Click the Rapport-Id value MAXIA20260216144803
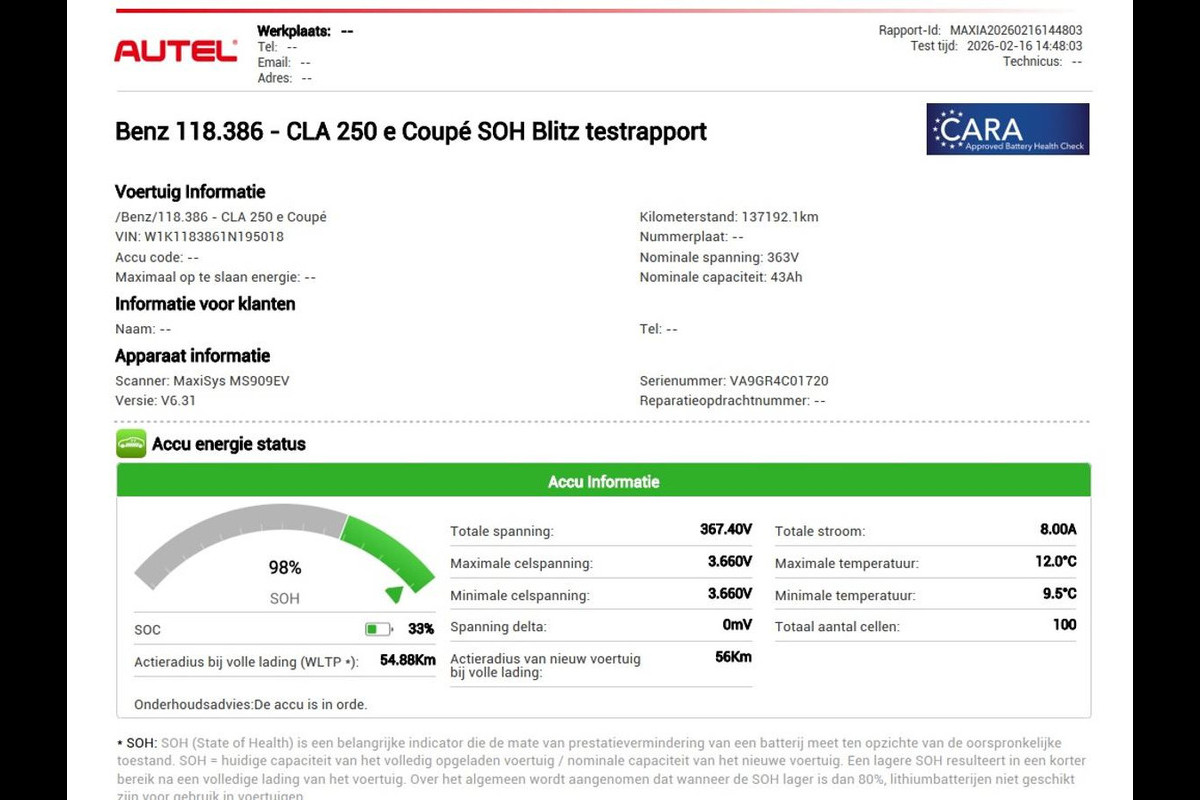Screen dimensions: 1200x800 [x=1015, y=31]
